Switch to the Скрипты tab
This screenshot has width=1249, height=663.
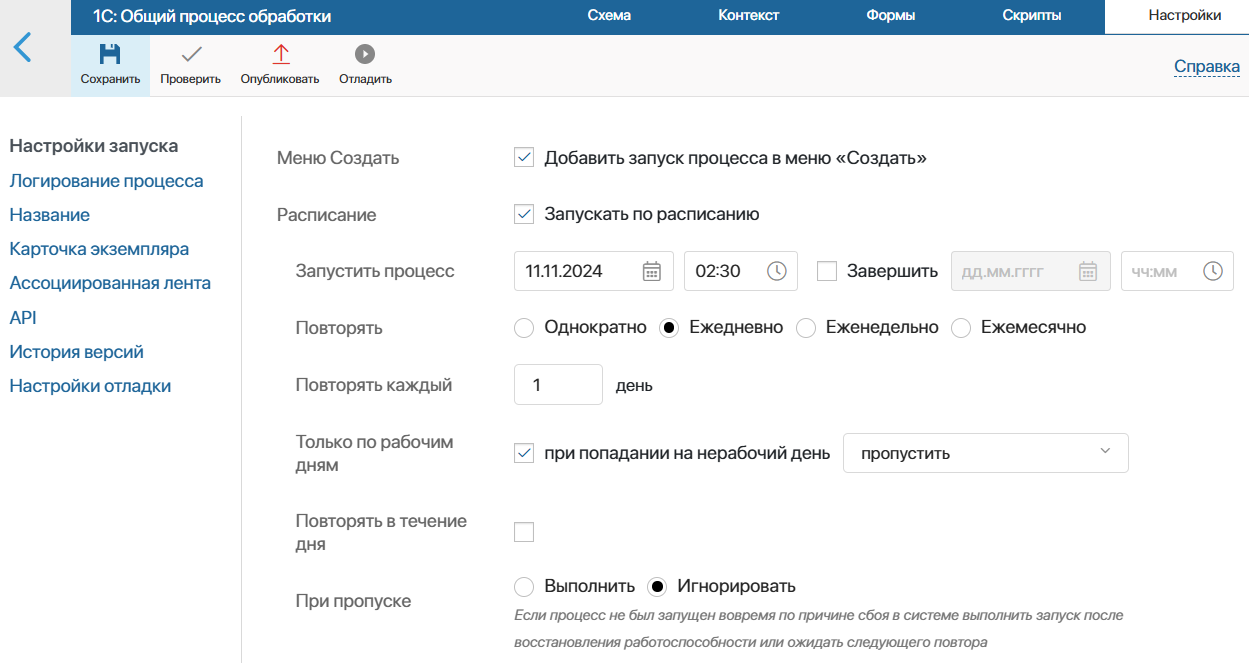tap(1031, 16)
